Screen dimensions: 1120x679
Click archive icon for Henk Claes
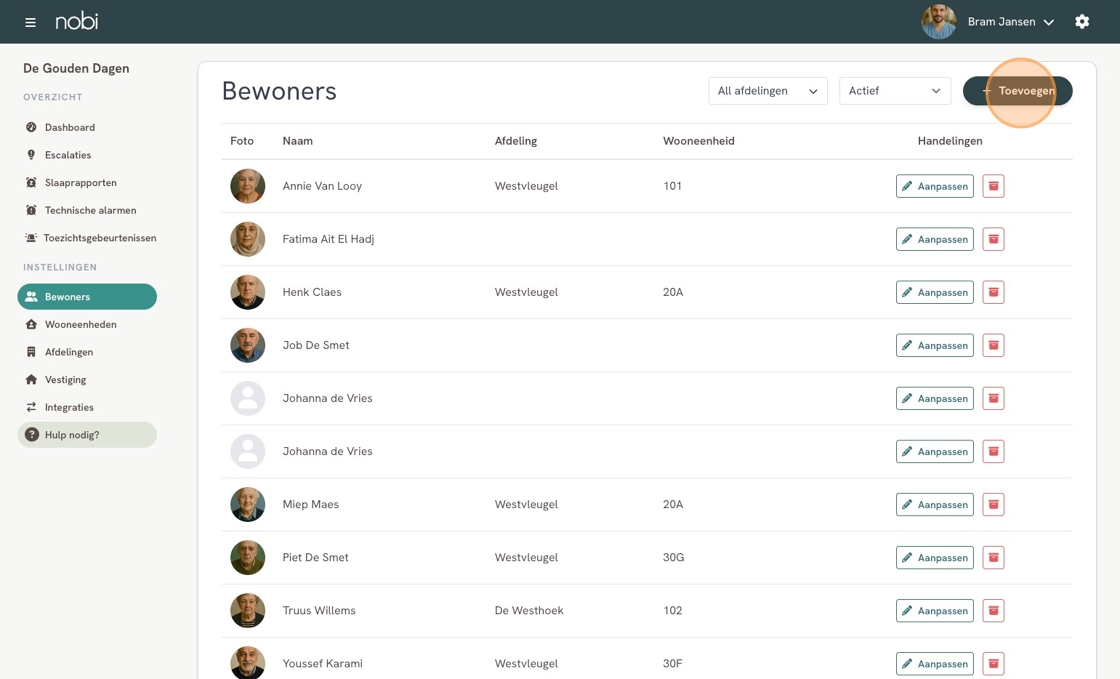tap(993, 292)
